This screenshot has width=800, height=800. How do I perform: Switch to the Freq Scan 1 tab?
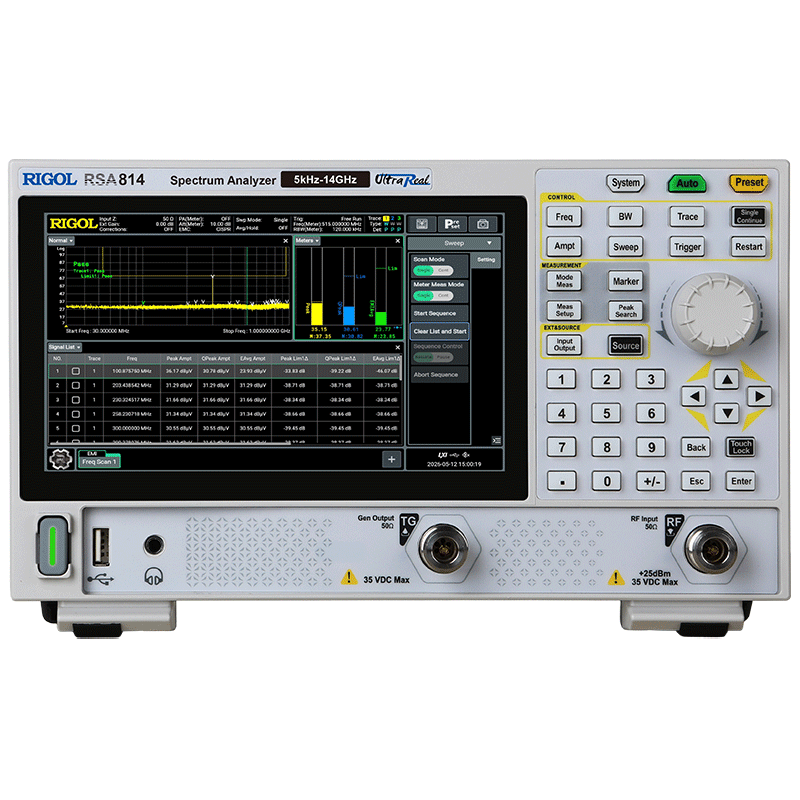[99, 461]
